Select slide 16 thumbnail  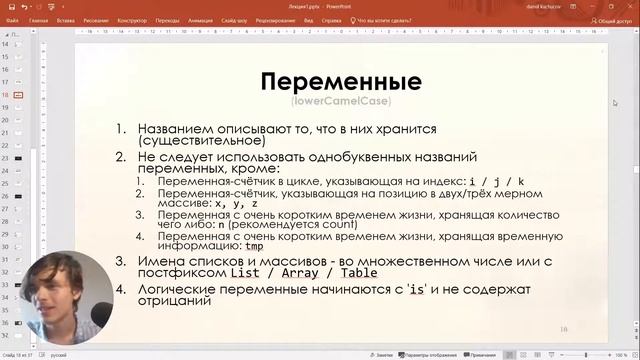[x=18, y=69]
